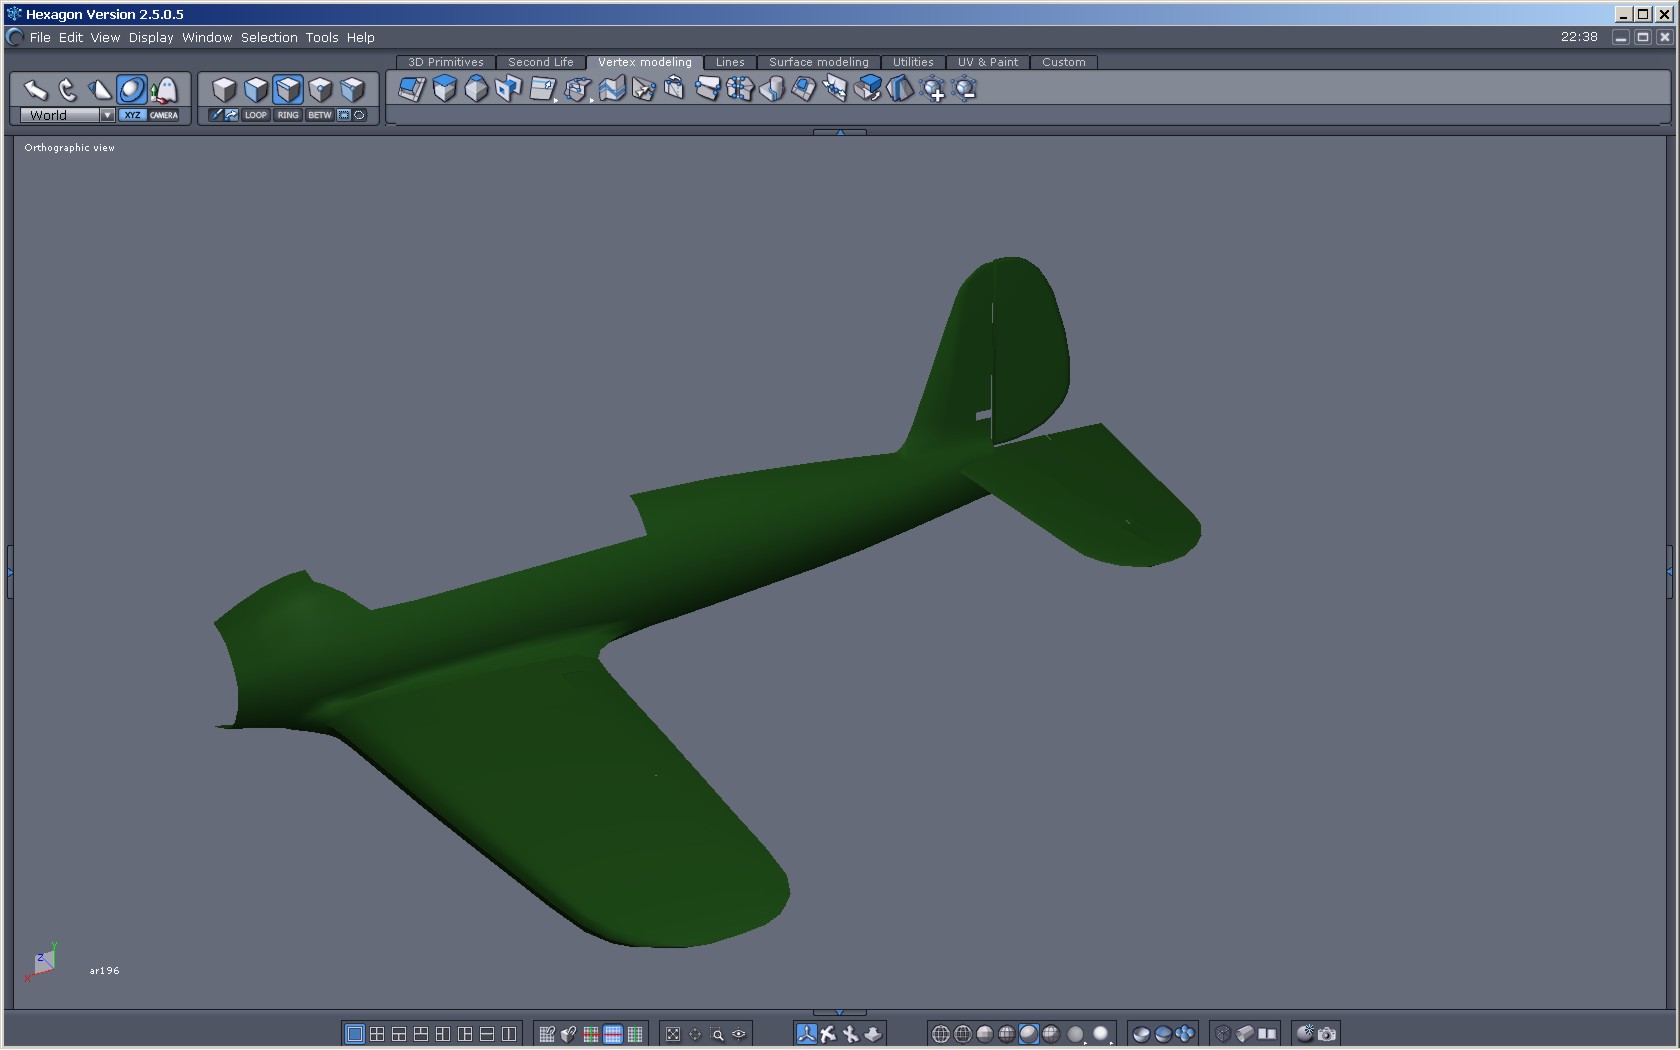This screenshot has width=1680, height=1050.
Task: Switch to the Lines tab
Action: 730,62
